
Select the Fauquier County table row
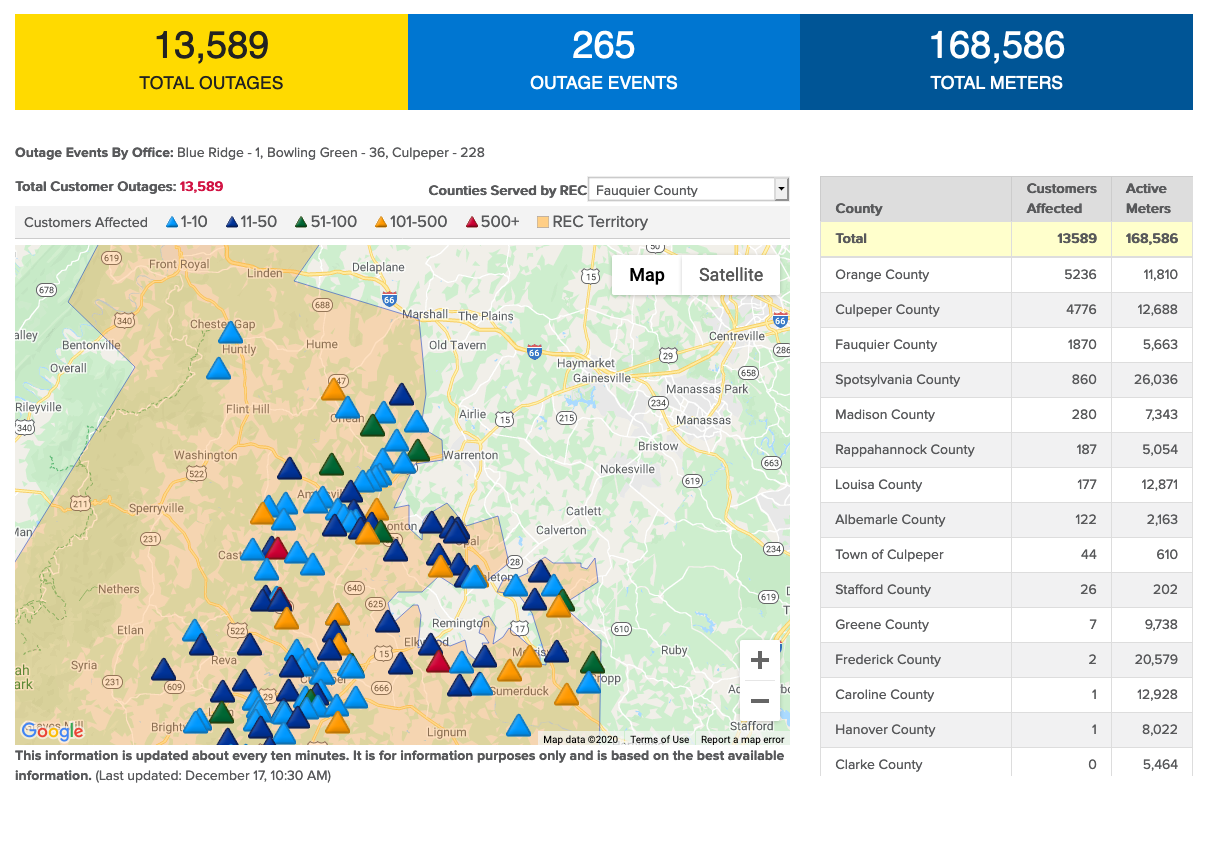tap(1006, 344)
